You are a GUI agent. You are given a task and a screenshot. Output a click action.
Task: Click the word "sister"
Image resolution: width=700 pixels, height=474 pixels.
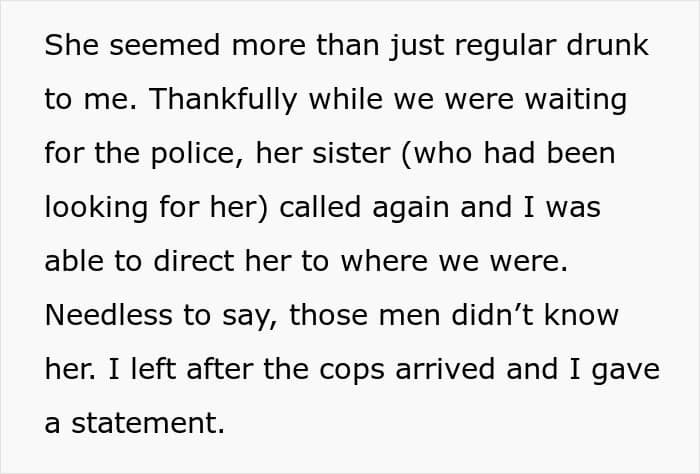pyautogui.click(x=351, y=153)
